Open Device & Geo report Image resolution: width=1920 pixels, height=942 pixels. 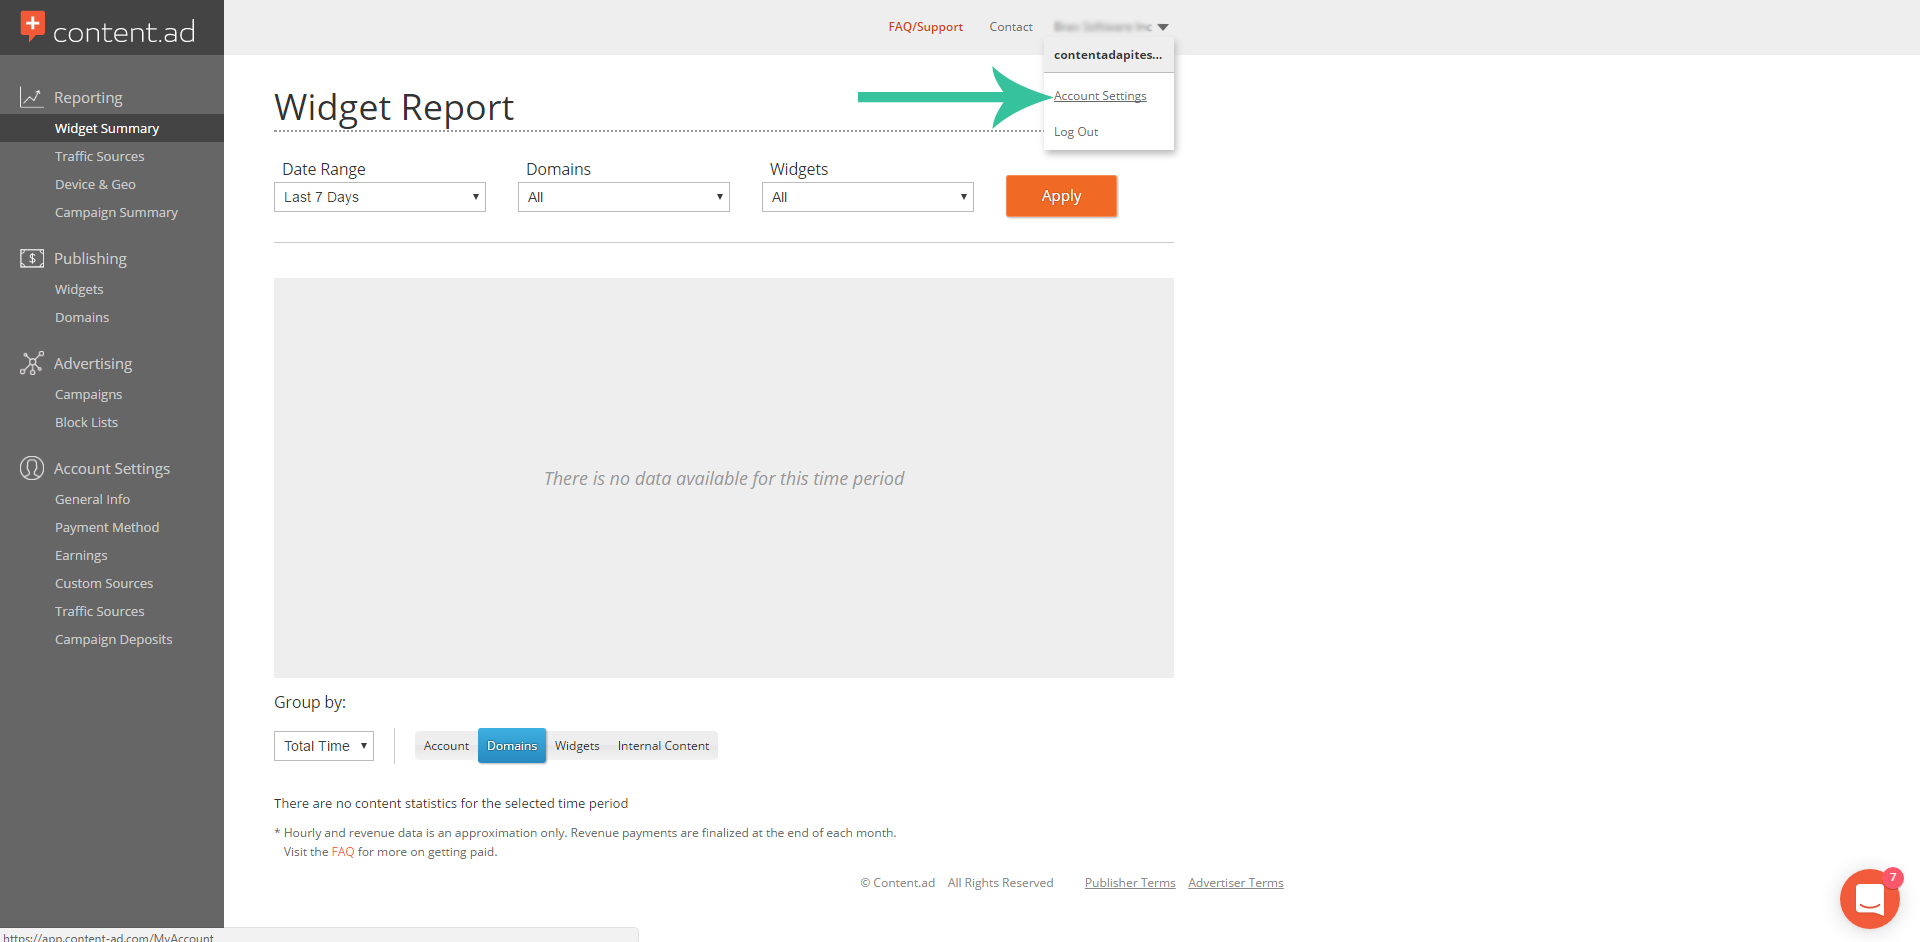point(95,184)
